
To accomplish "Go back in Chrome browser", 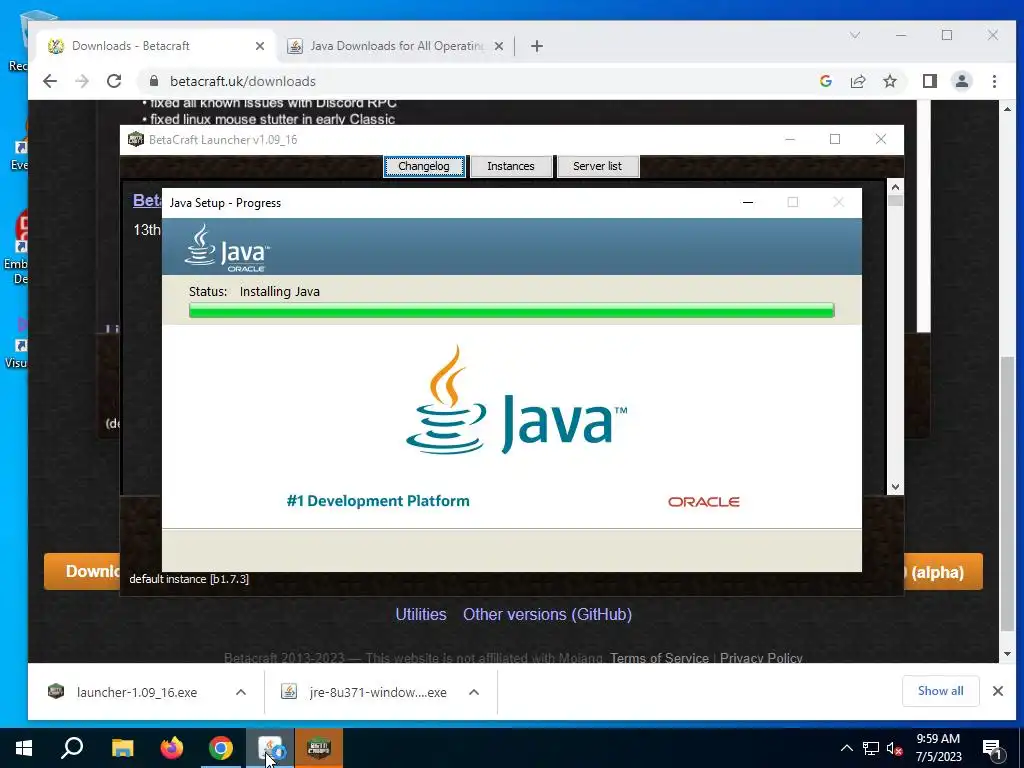I will [x=50, y=81].
